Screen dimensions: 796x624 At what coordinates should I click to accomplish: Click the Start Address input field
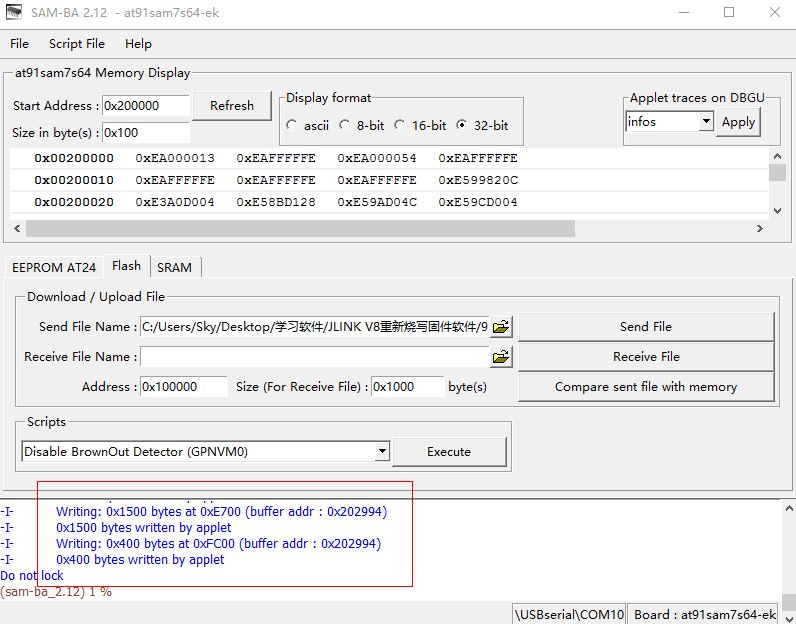click(x=146, y=106)
